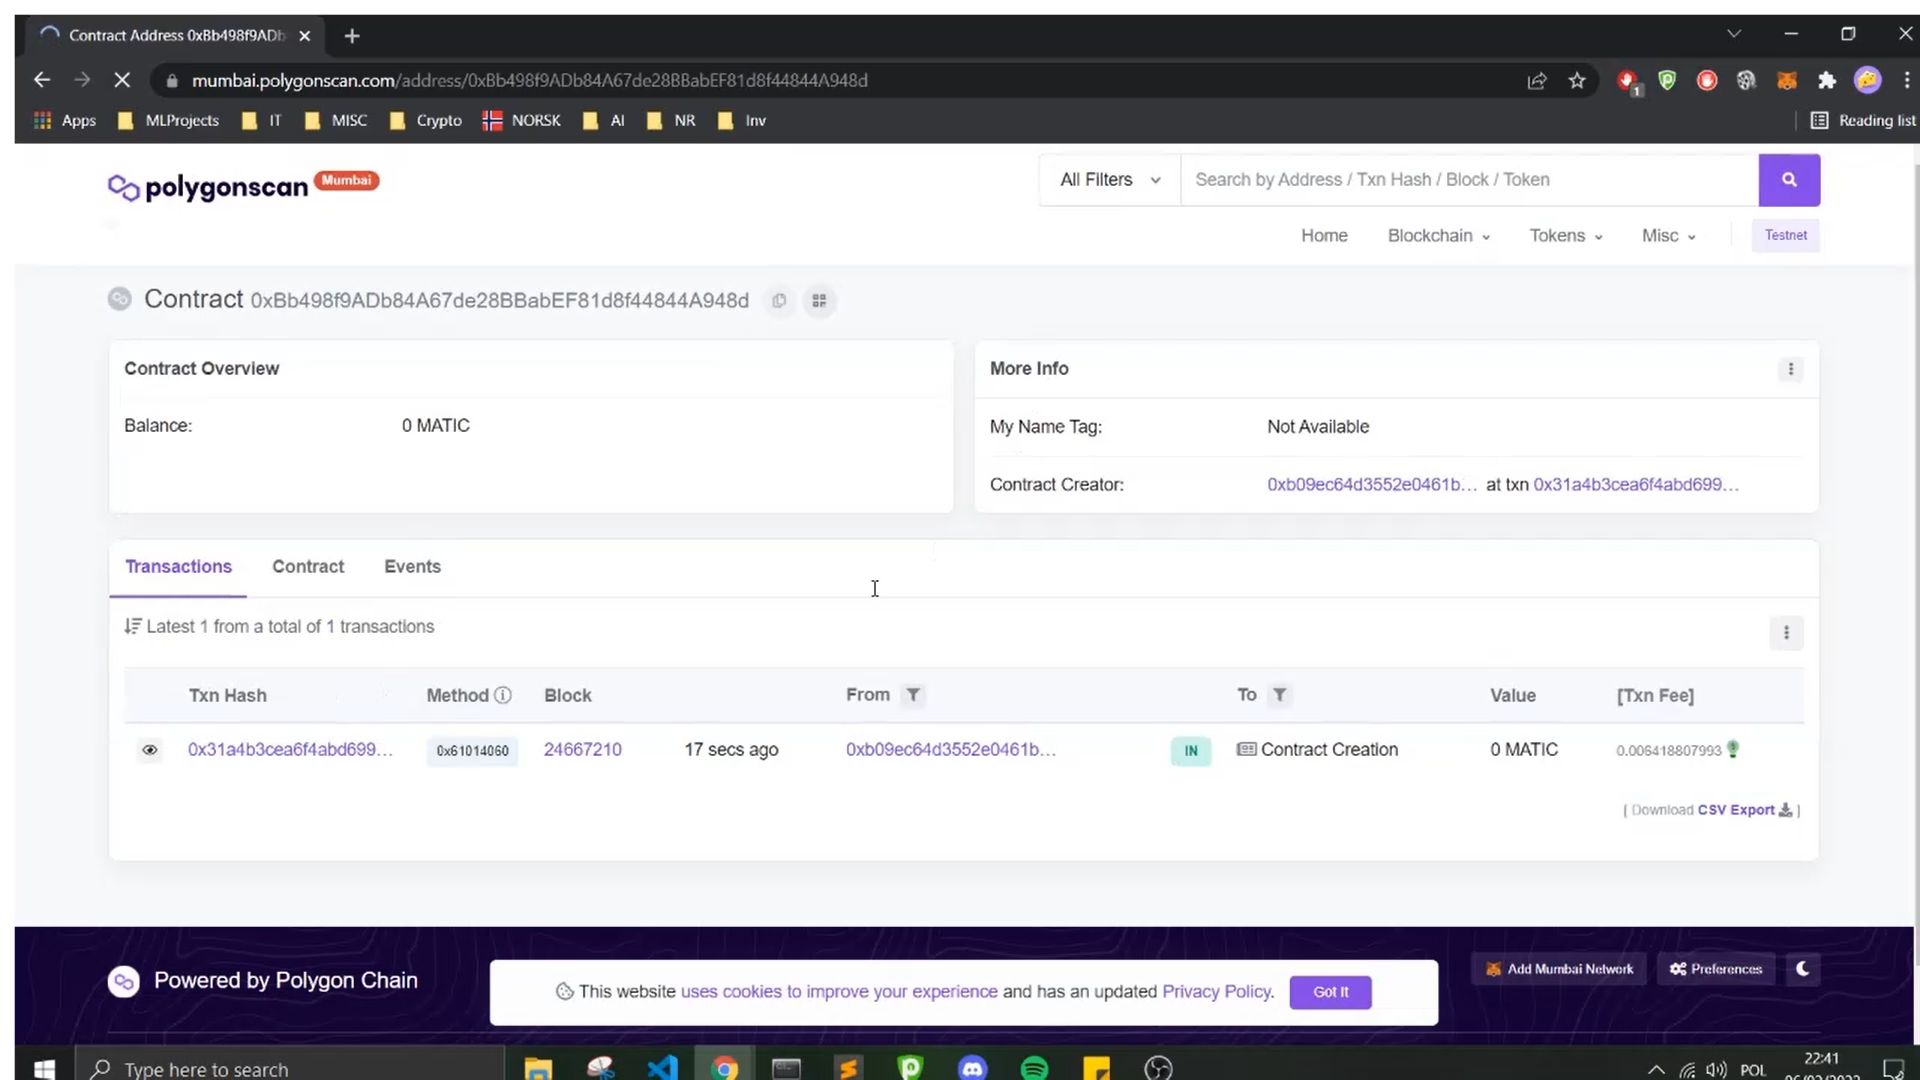Open the NORSK bookmark folder
The width and height of the screenshot is (1920, 1080).
click(521, 120)
